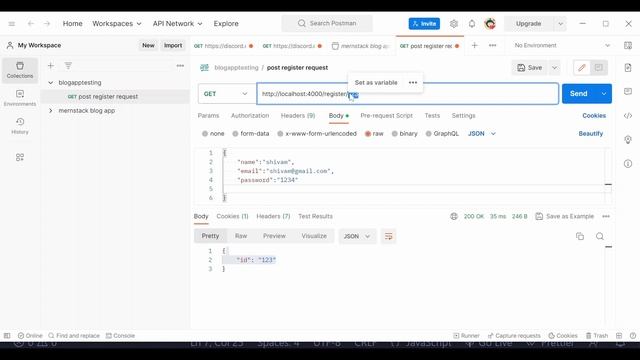Select the raw body type
This screenshot has height=360, width=640.
pyautogui.click(x=374, y=133)
